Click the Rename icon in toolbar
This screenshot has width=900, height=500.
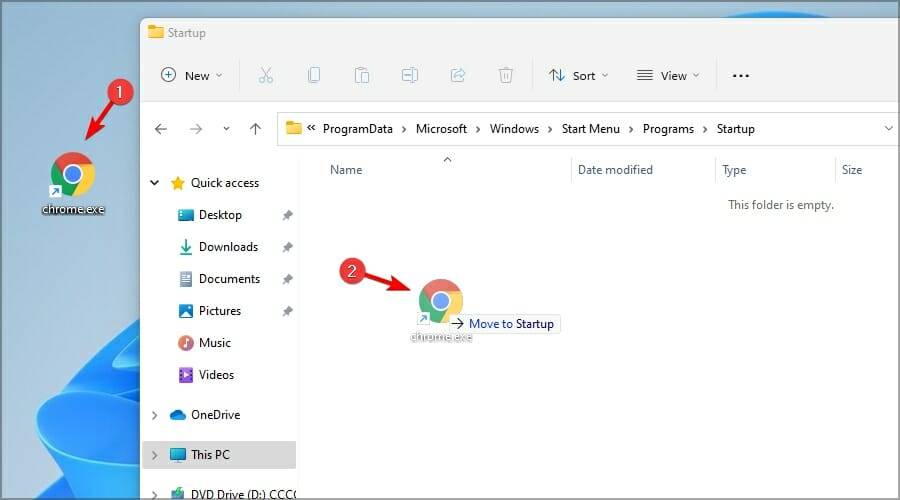(x=410, y=75)
